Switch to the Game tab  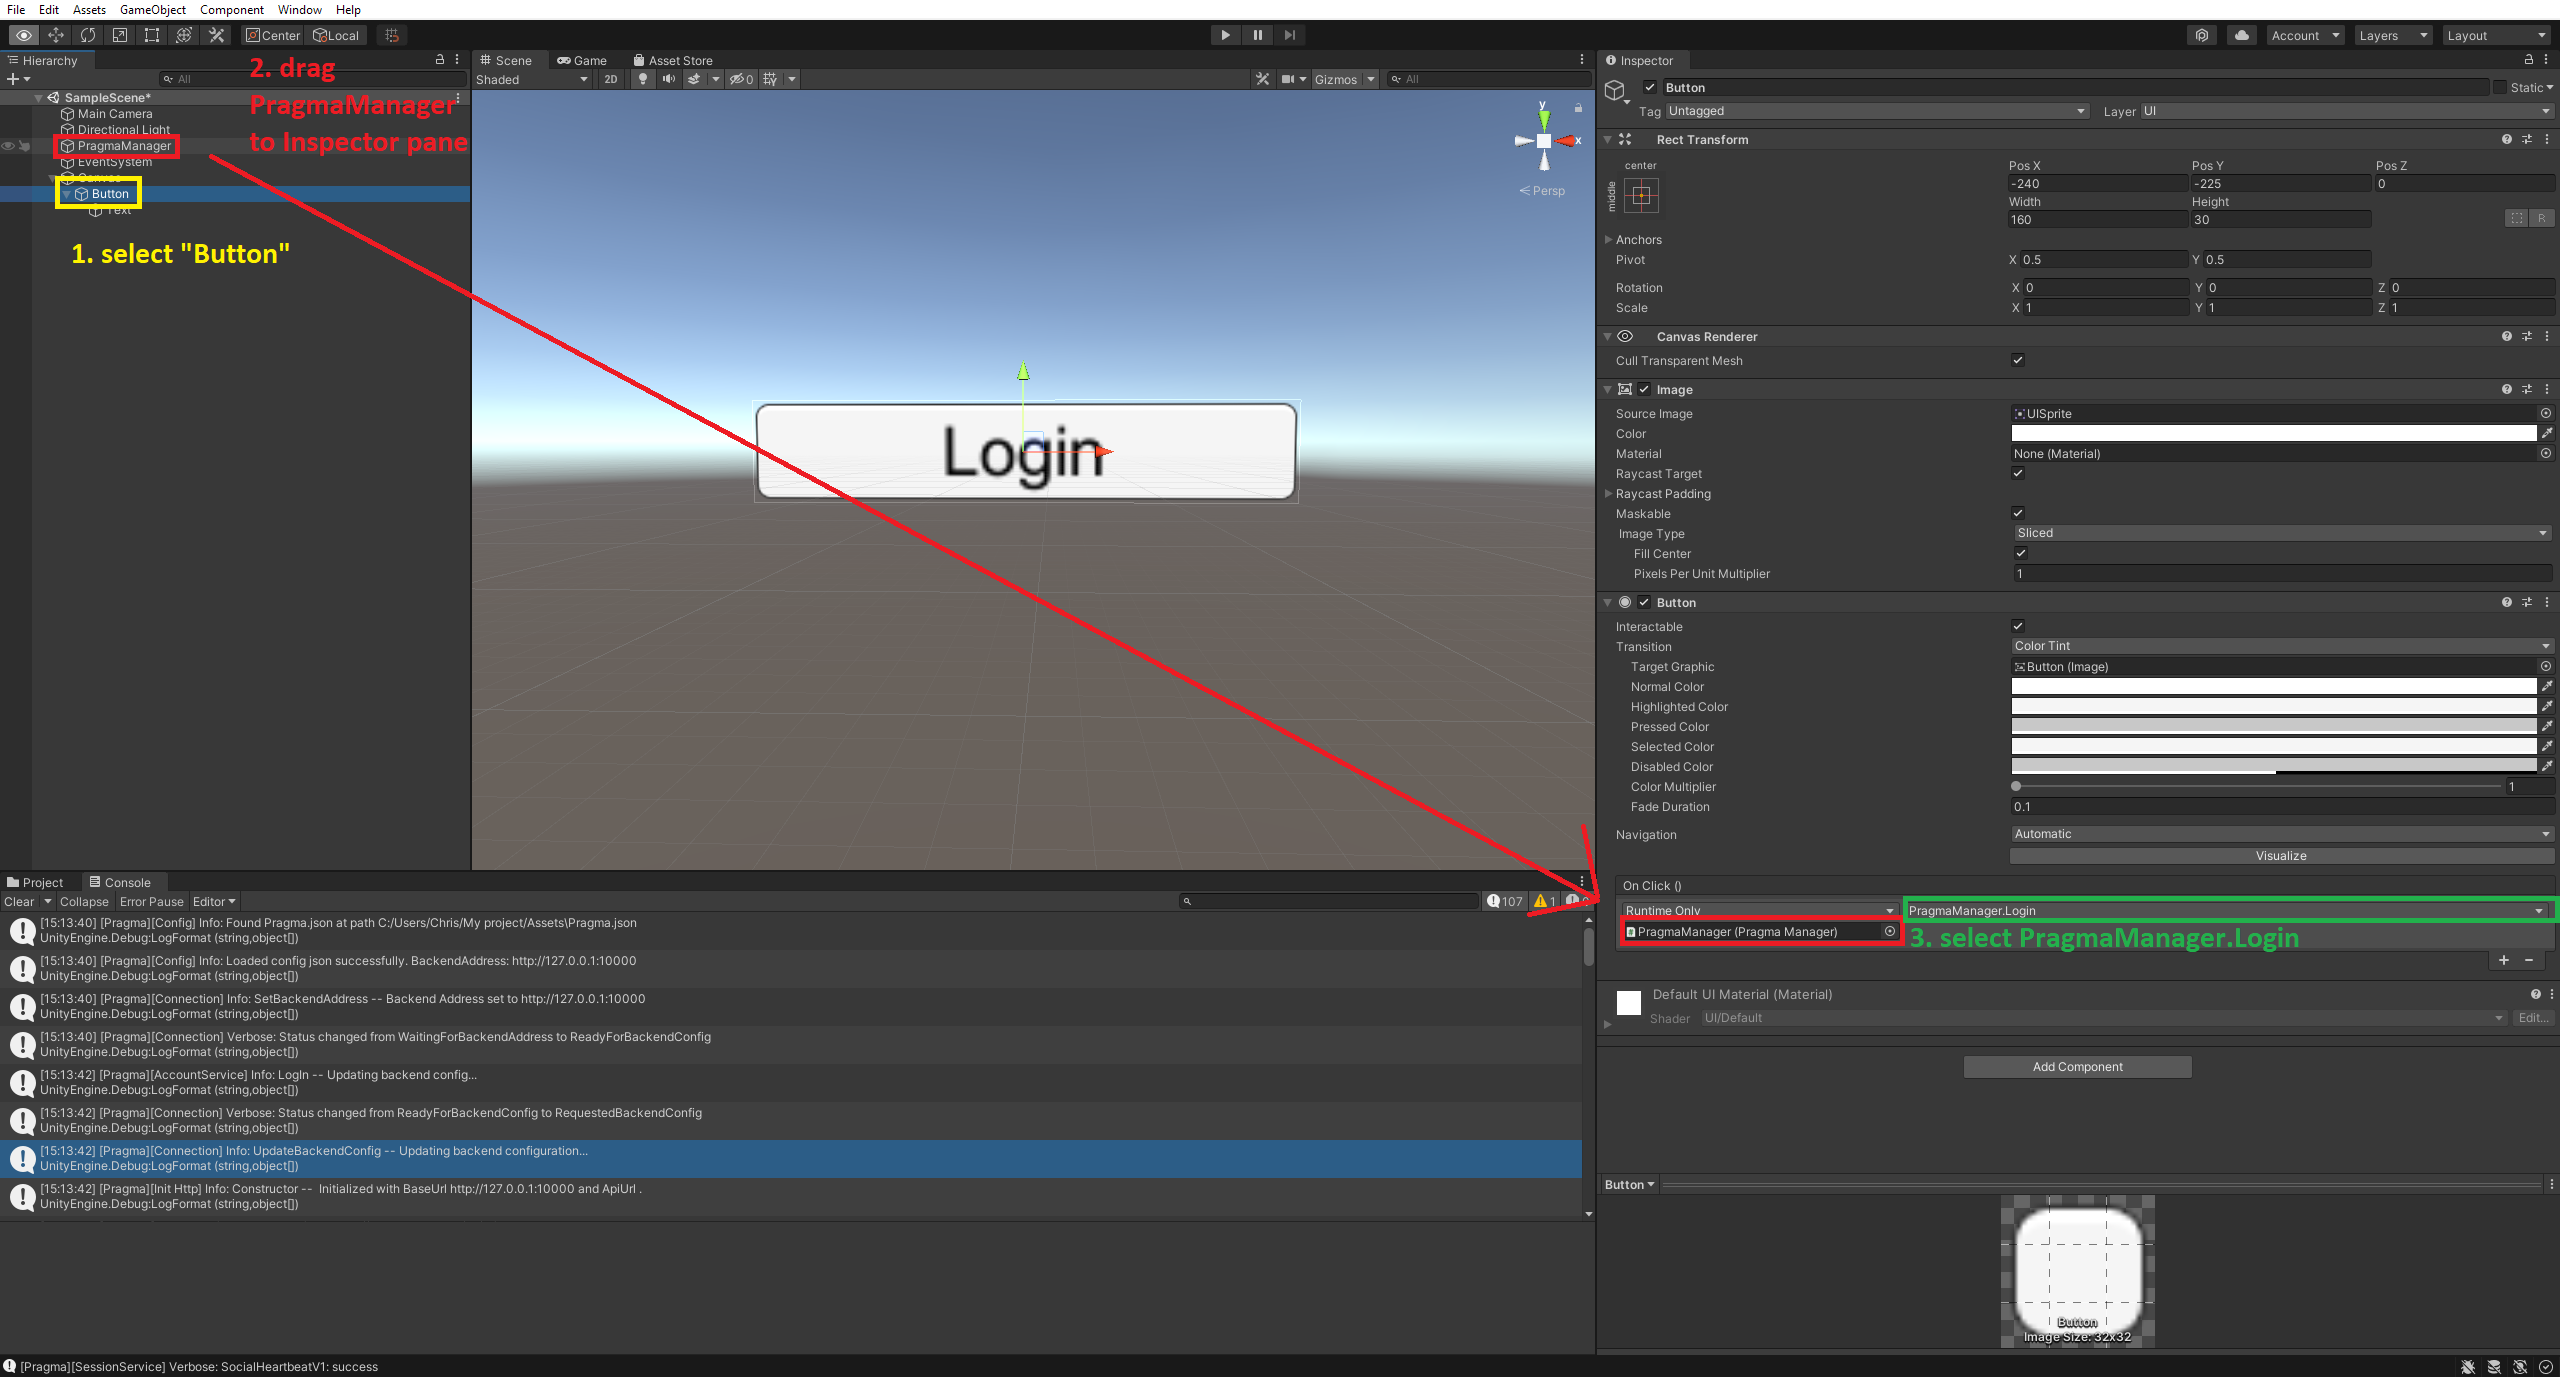click(582, 60)
